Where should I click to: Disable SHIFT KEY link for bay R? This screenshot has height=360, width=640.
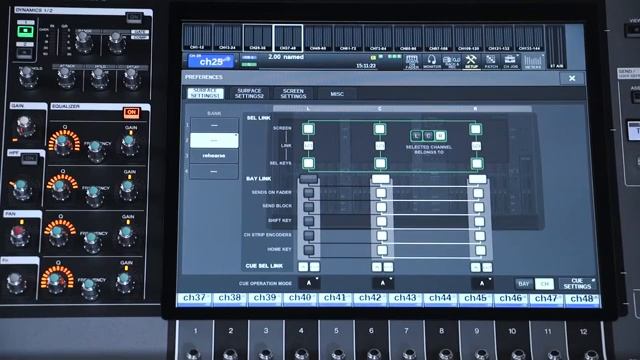pos(479,222)
